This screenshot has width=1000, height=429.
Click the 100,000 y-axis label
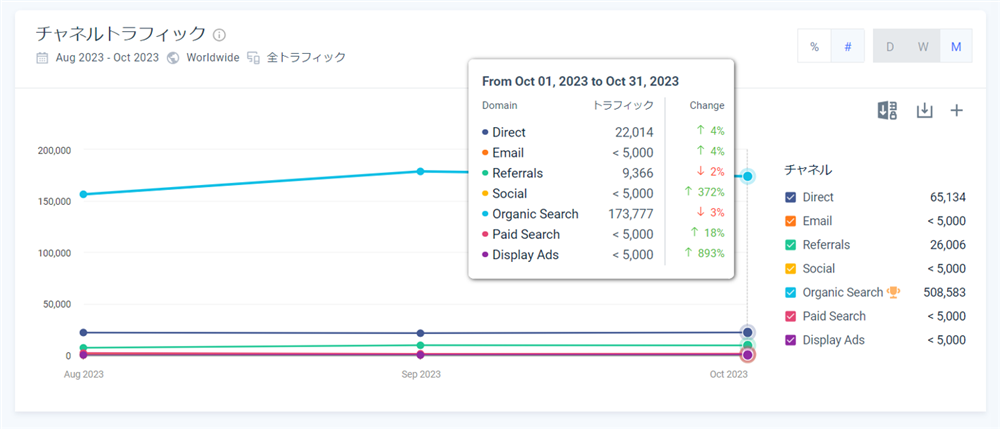click(x=55, y=253)
